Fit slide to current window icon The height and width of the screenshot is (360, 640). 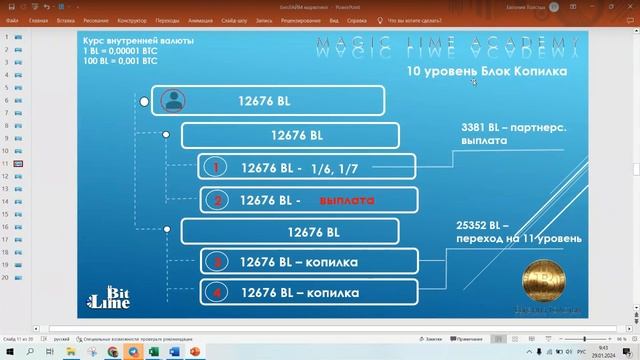click(x=635, y=339)
